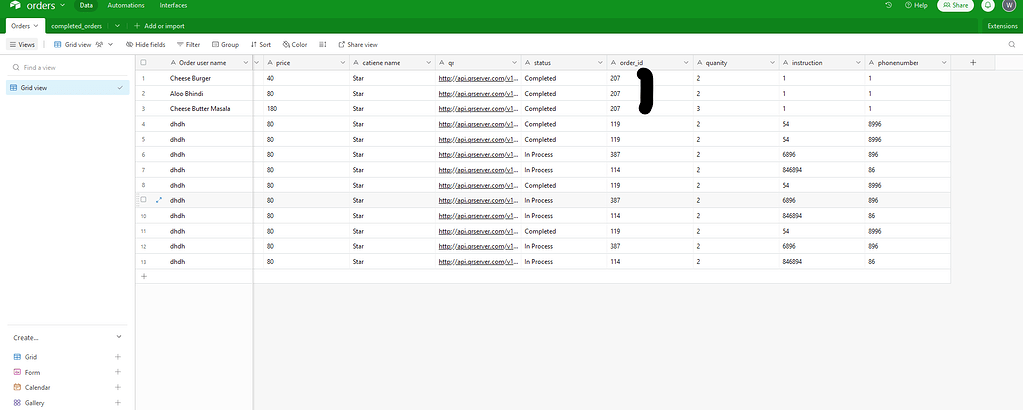
Task: Open Color options
Action: click(295, 44)
